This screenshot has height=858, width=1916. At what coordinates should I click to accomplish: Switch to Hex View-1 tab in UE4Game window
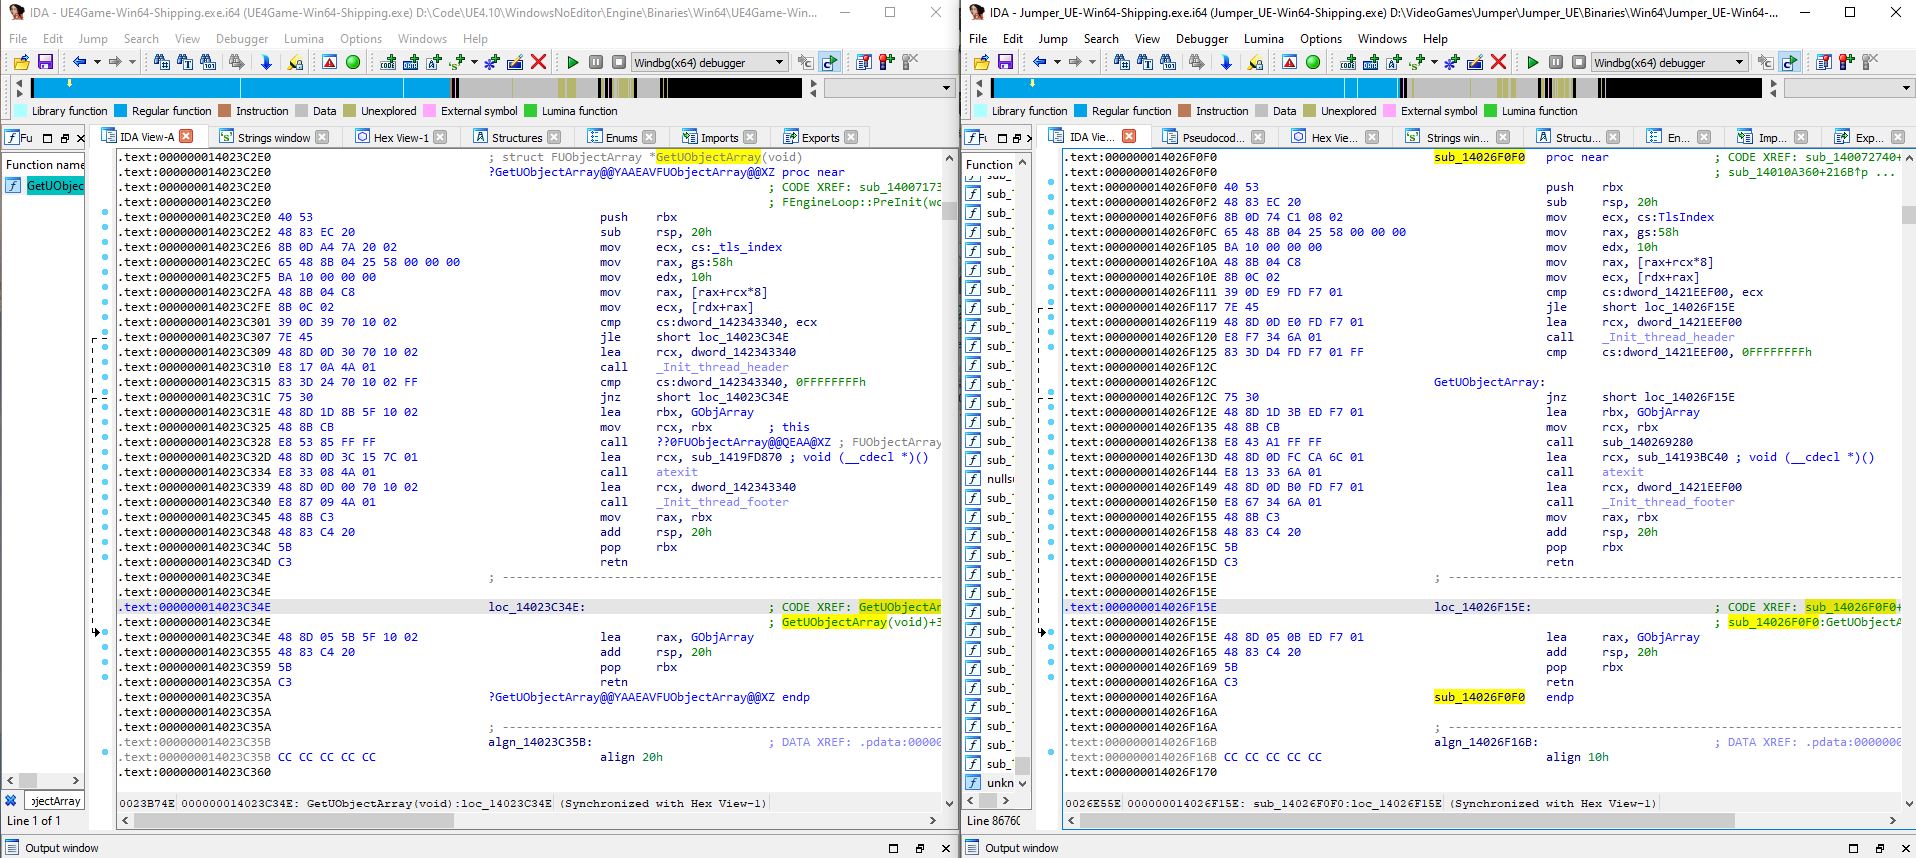point(401,137)
